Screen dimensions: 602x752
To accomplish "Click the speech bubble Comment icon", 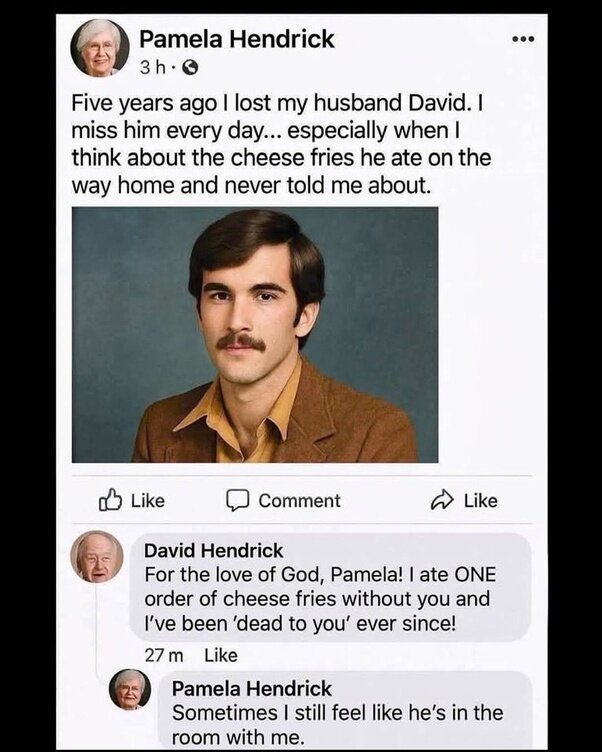I will coord(237,500).
